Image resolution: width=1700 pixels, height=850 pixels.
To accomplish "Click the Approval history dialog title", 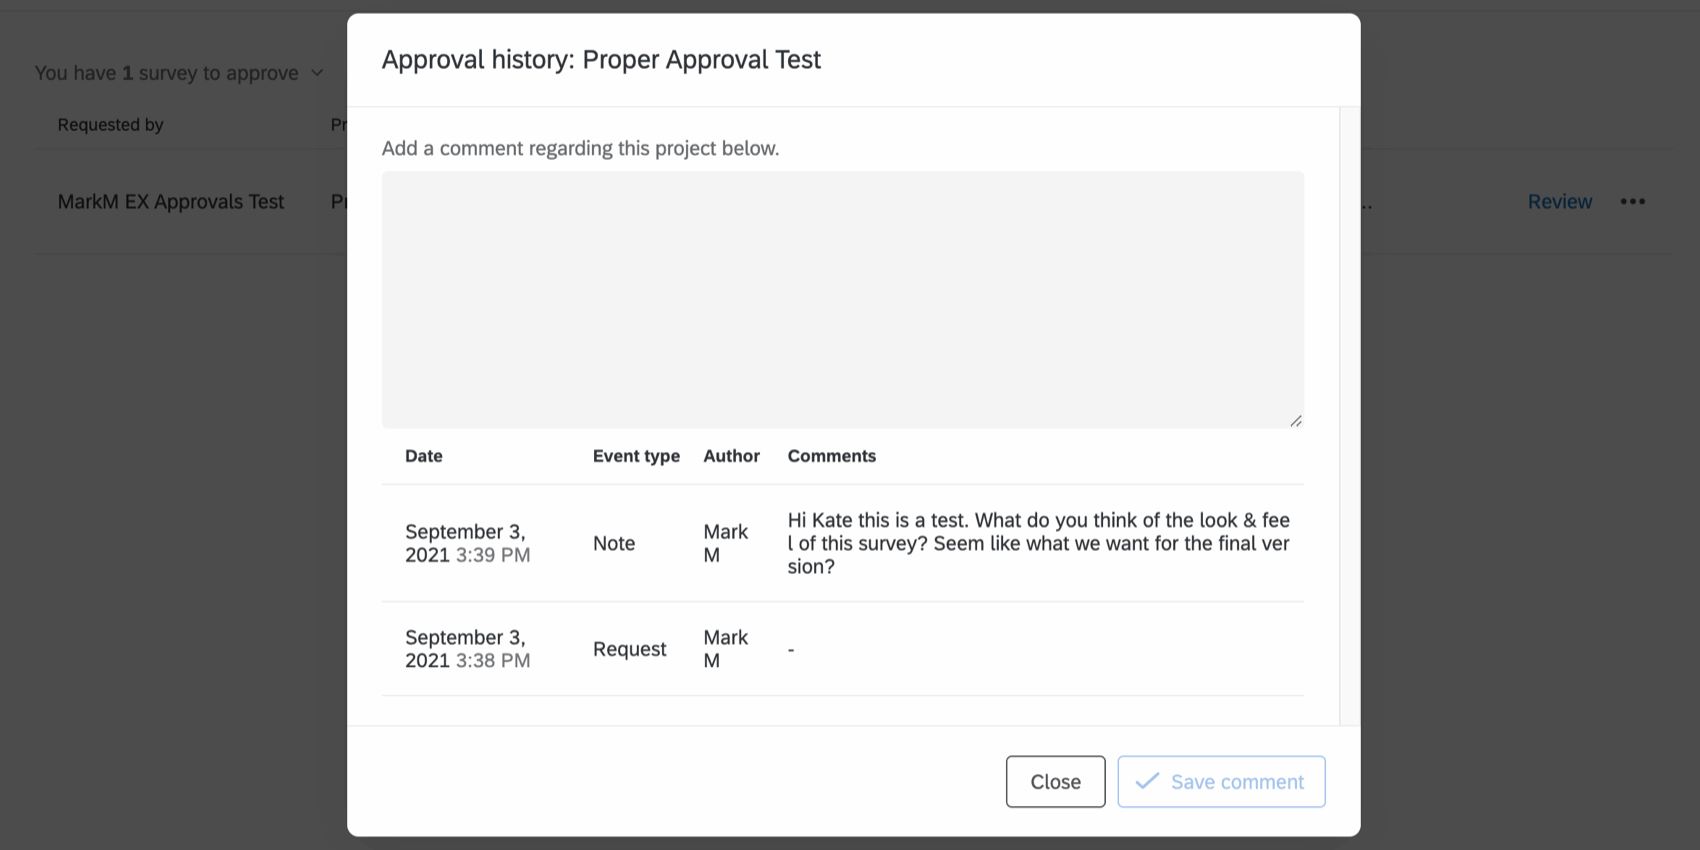I will tap(601, 60).
